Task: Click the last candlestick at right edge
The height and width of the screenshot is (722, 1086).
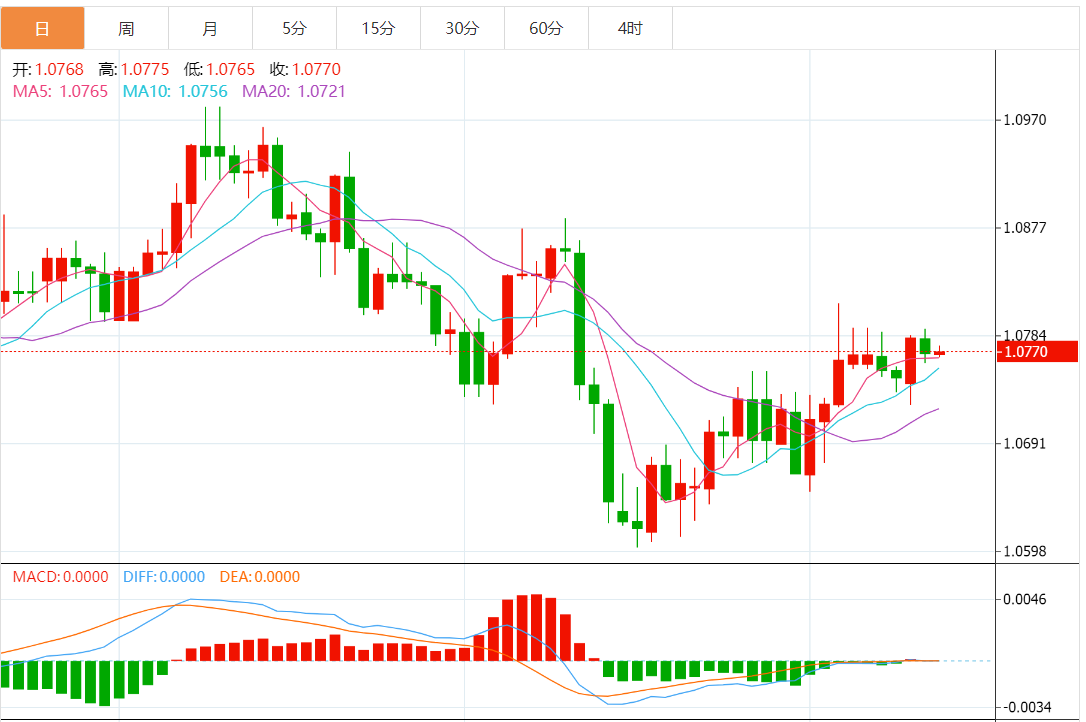Action: click(939, 353)
